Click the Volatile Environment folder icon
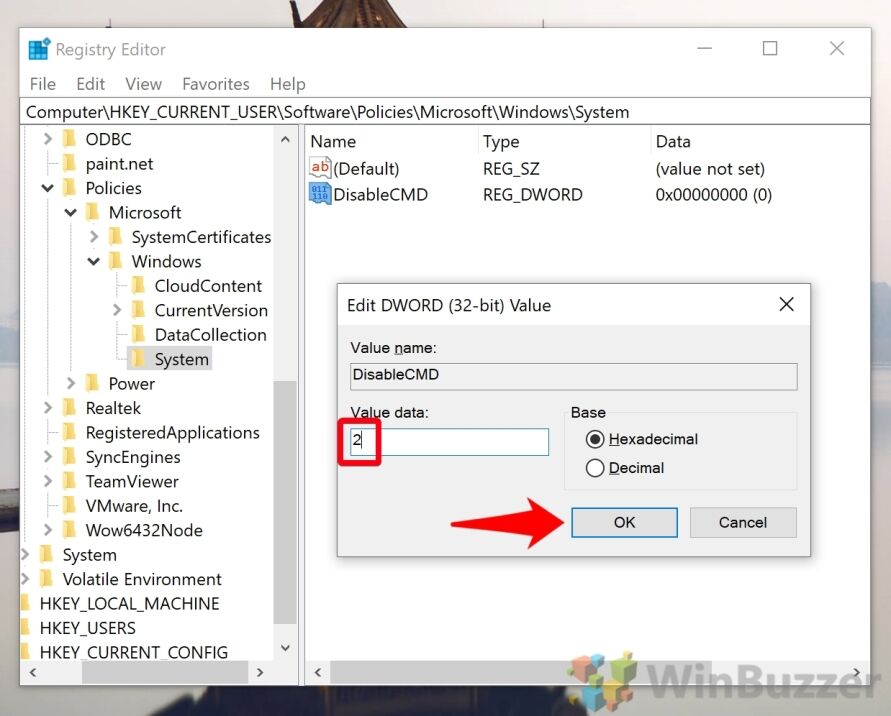Screen dimensions: 891x716 [x=47, y=578]
